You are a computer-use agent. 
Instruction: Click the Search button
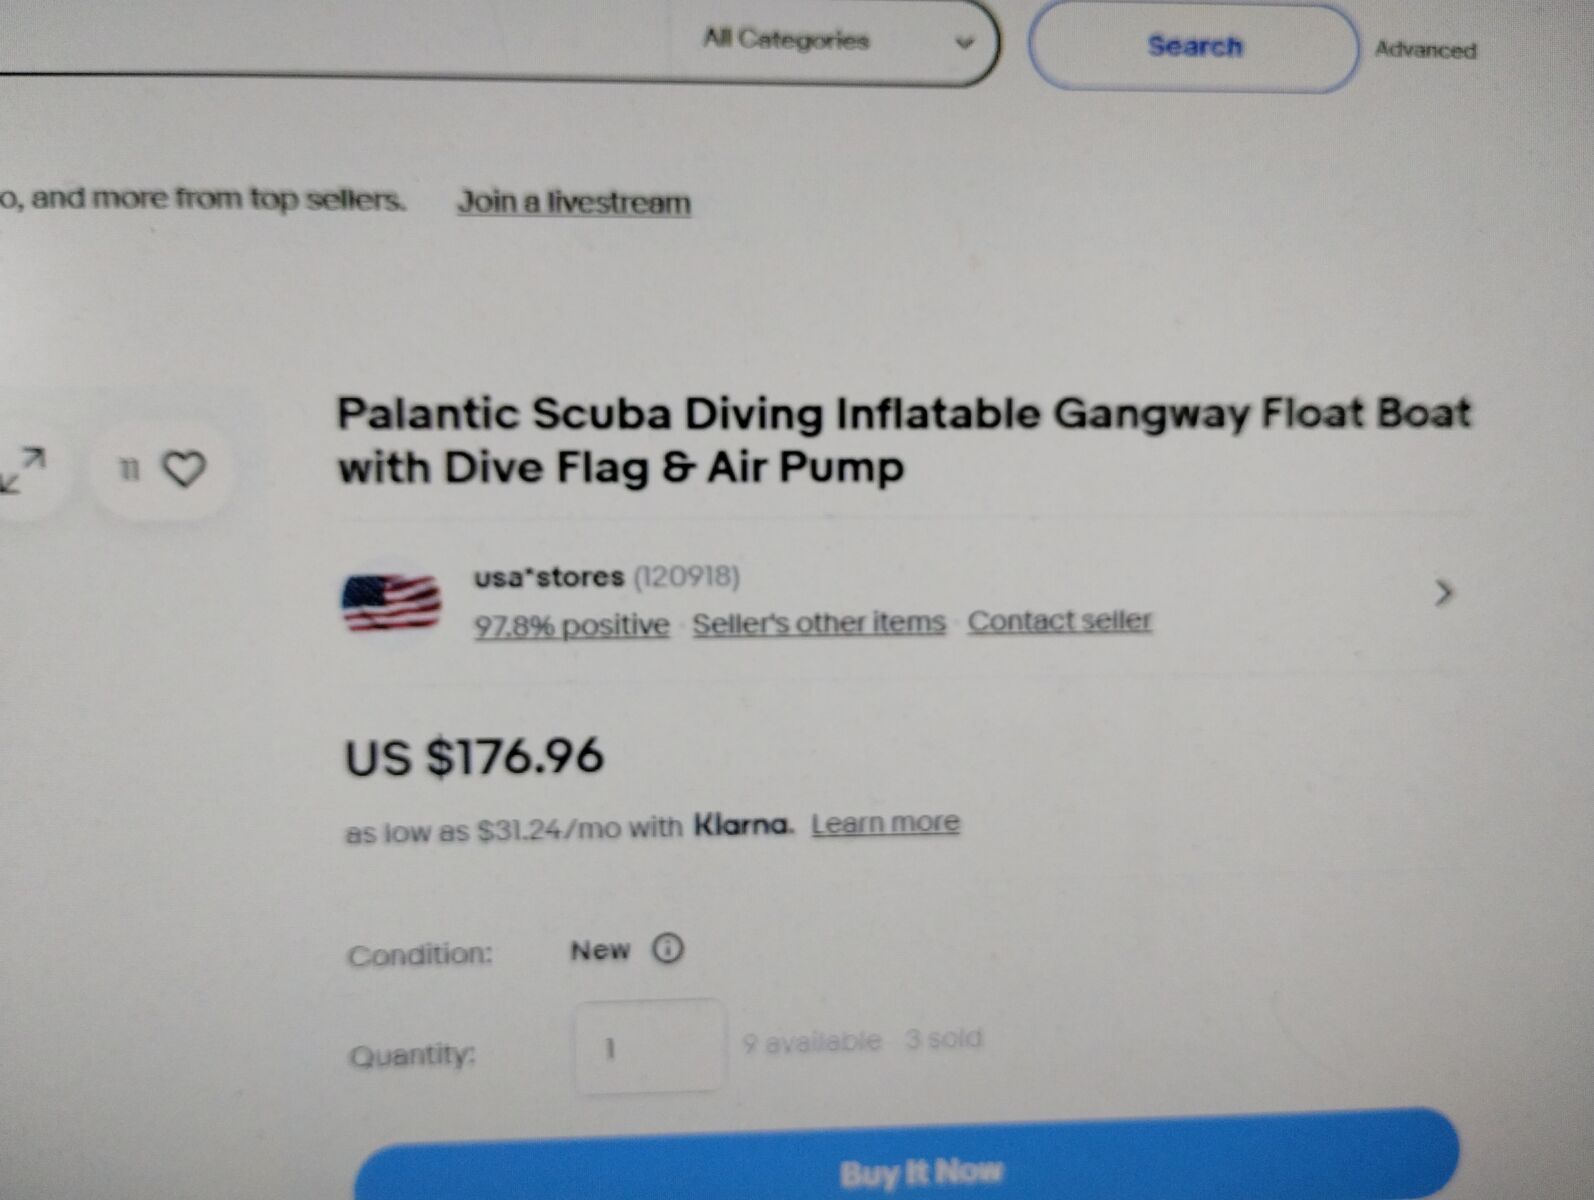point(1194,47)
